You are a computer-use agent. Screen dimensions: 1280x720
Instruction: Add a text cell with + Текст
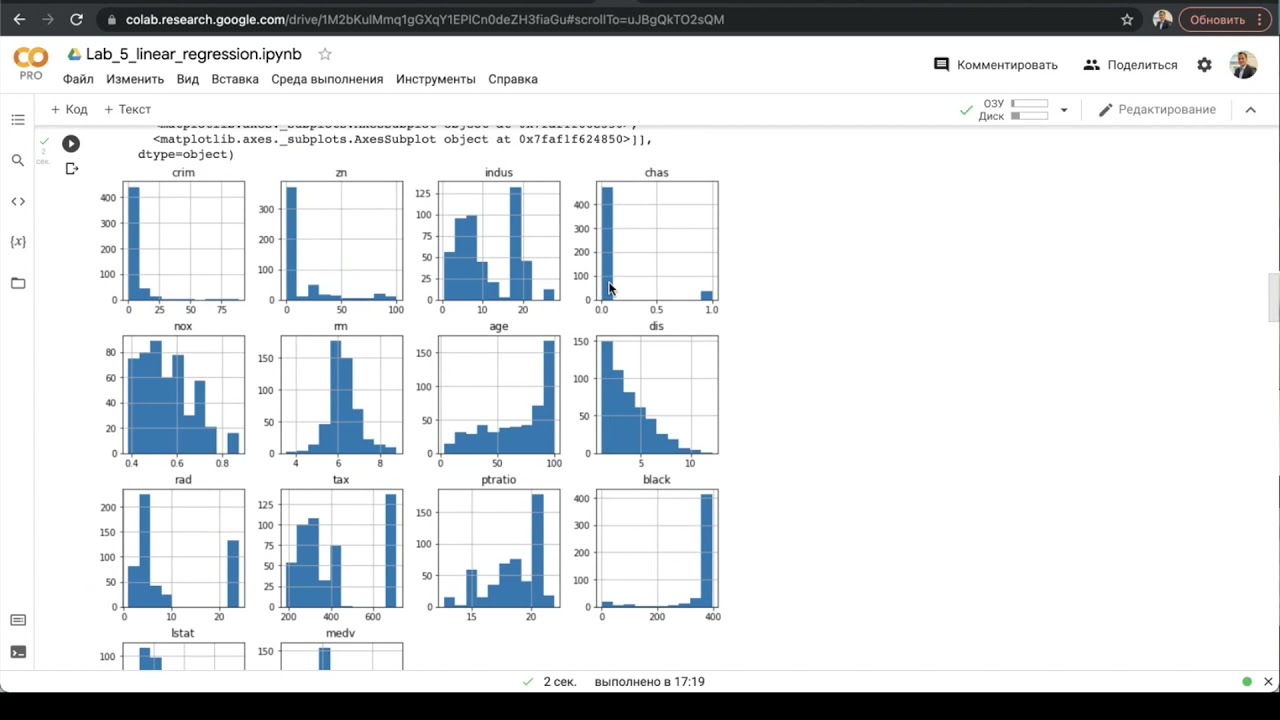point(127,109)
